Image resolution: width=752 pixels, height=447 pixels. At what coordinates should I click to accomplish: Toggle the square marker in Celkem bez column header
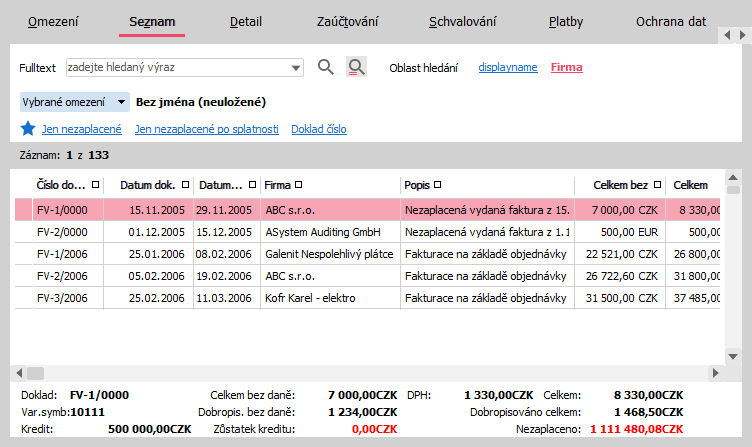tap(656, 185)
